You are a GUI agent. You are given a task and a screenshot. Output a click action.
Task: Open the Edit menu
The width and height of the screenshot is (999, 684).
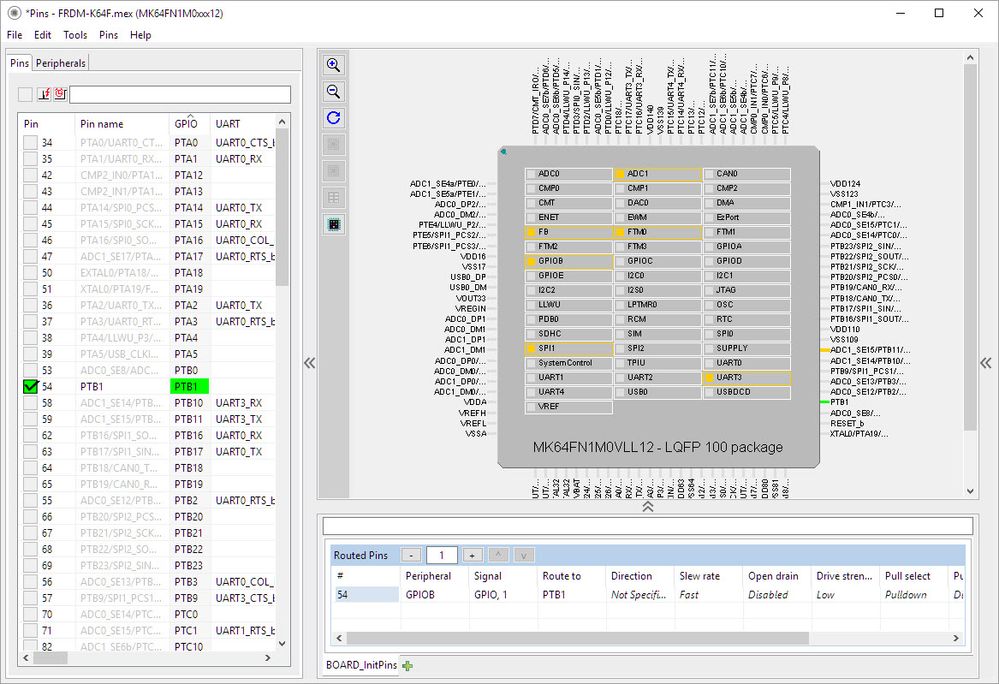[43, 35]
